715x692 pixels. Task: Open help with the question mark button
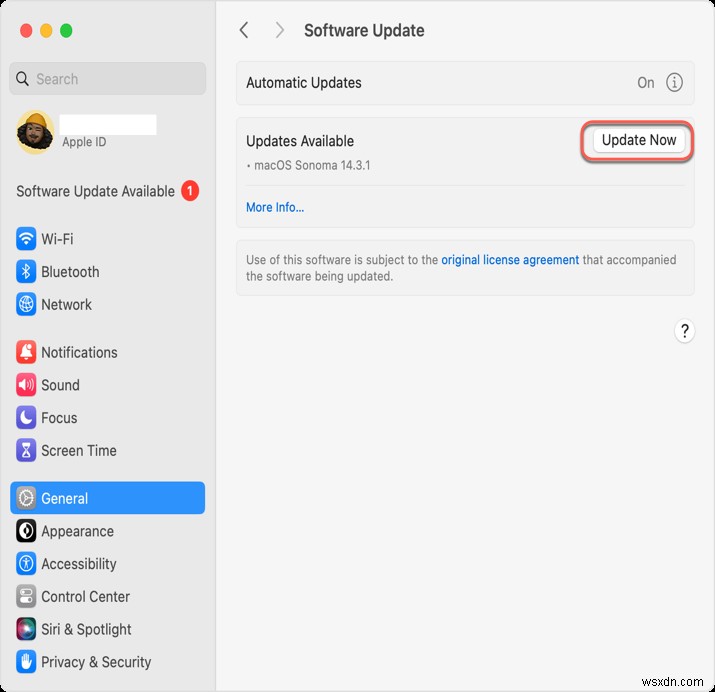tap(684, 331)
